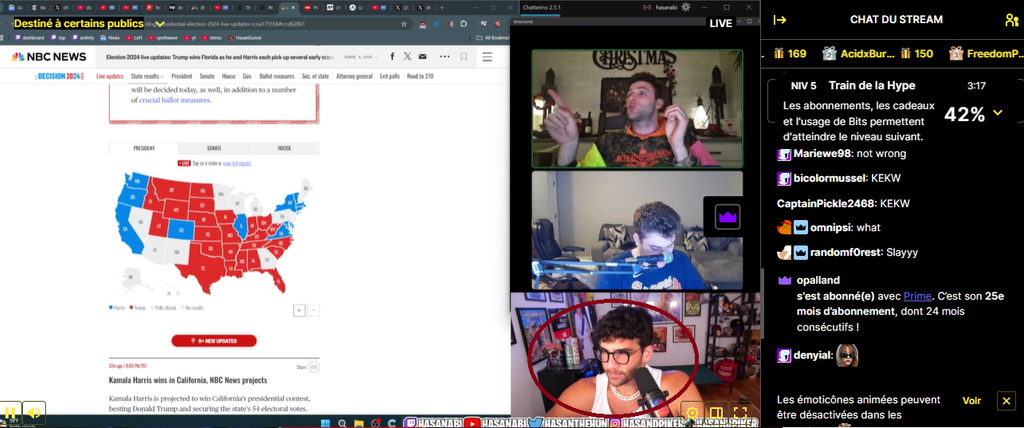Open 'Kamala Harris wins in California' headline
1024x428 pixels.
click(187, 380)
